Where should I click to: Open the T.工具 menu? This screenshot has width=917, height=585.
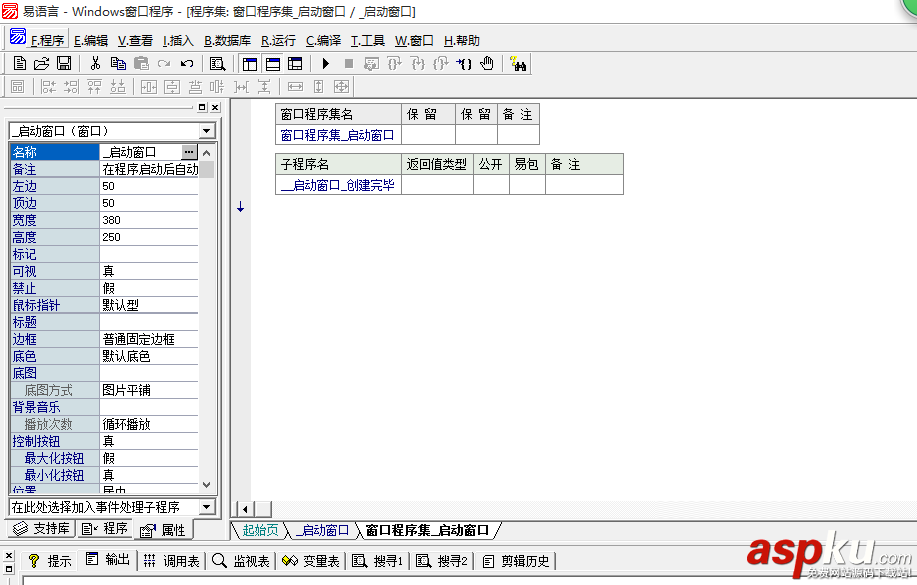click(x=367, y=40)
